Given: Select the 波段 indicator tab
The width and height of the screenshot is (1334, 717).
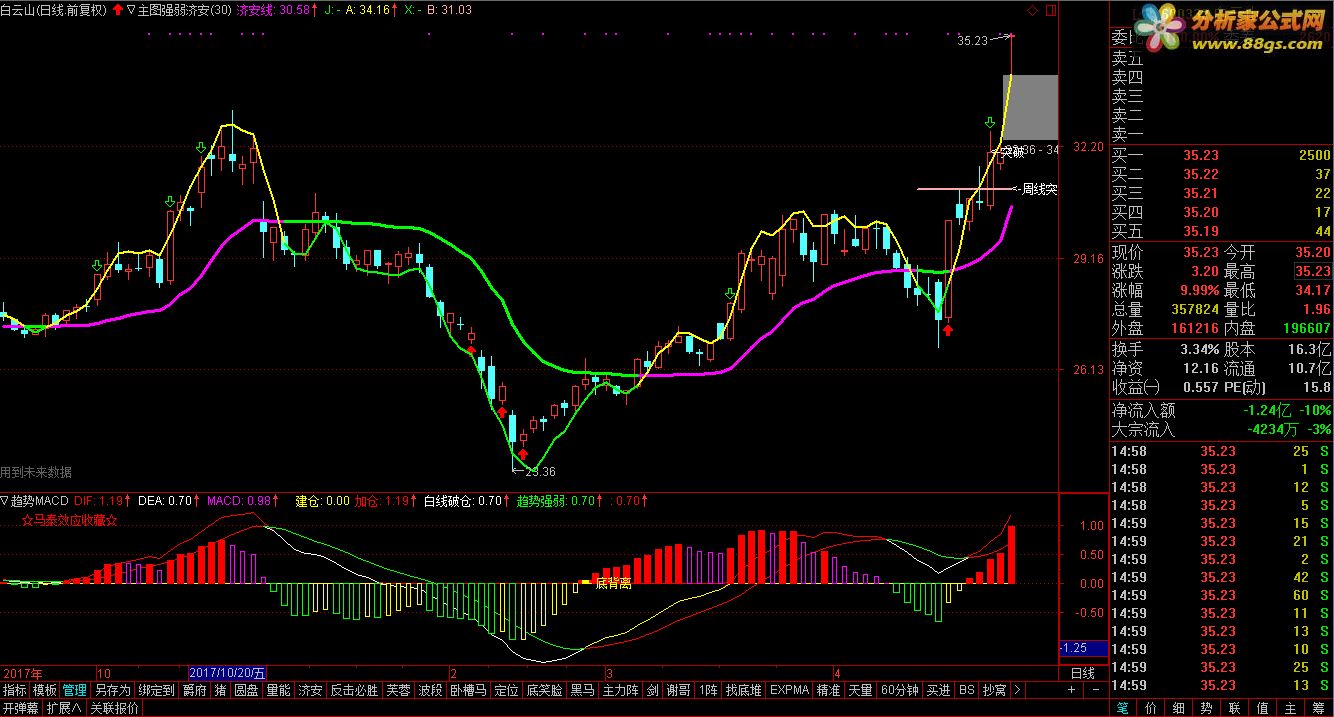Looking at the screenshot, I should [431, 690].
